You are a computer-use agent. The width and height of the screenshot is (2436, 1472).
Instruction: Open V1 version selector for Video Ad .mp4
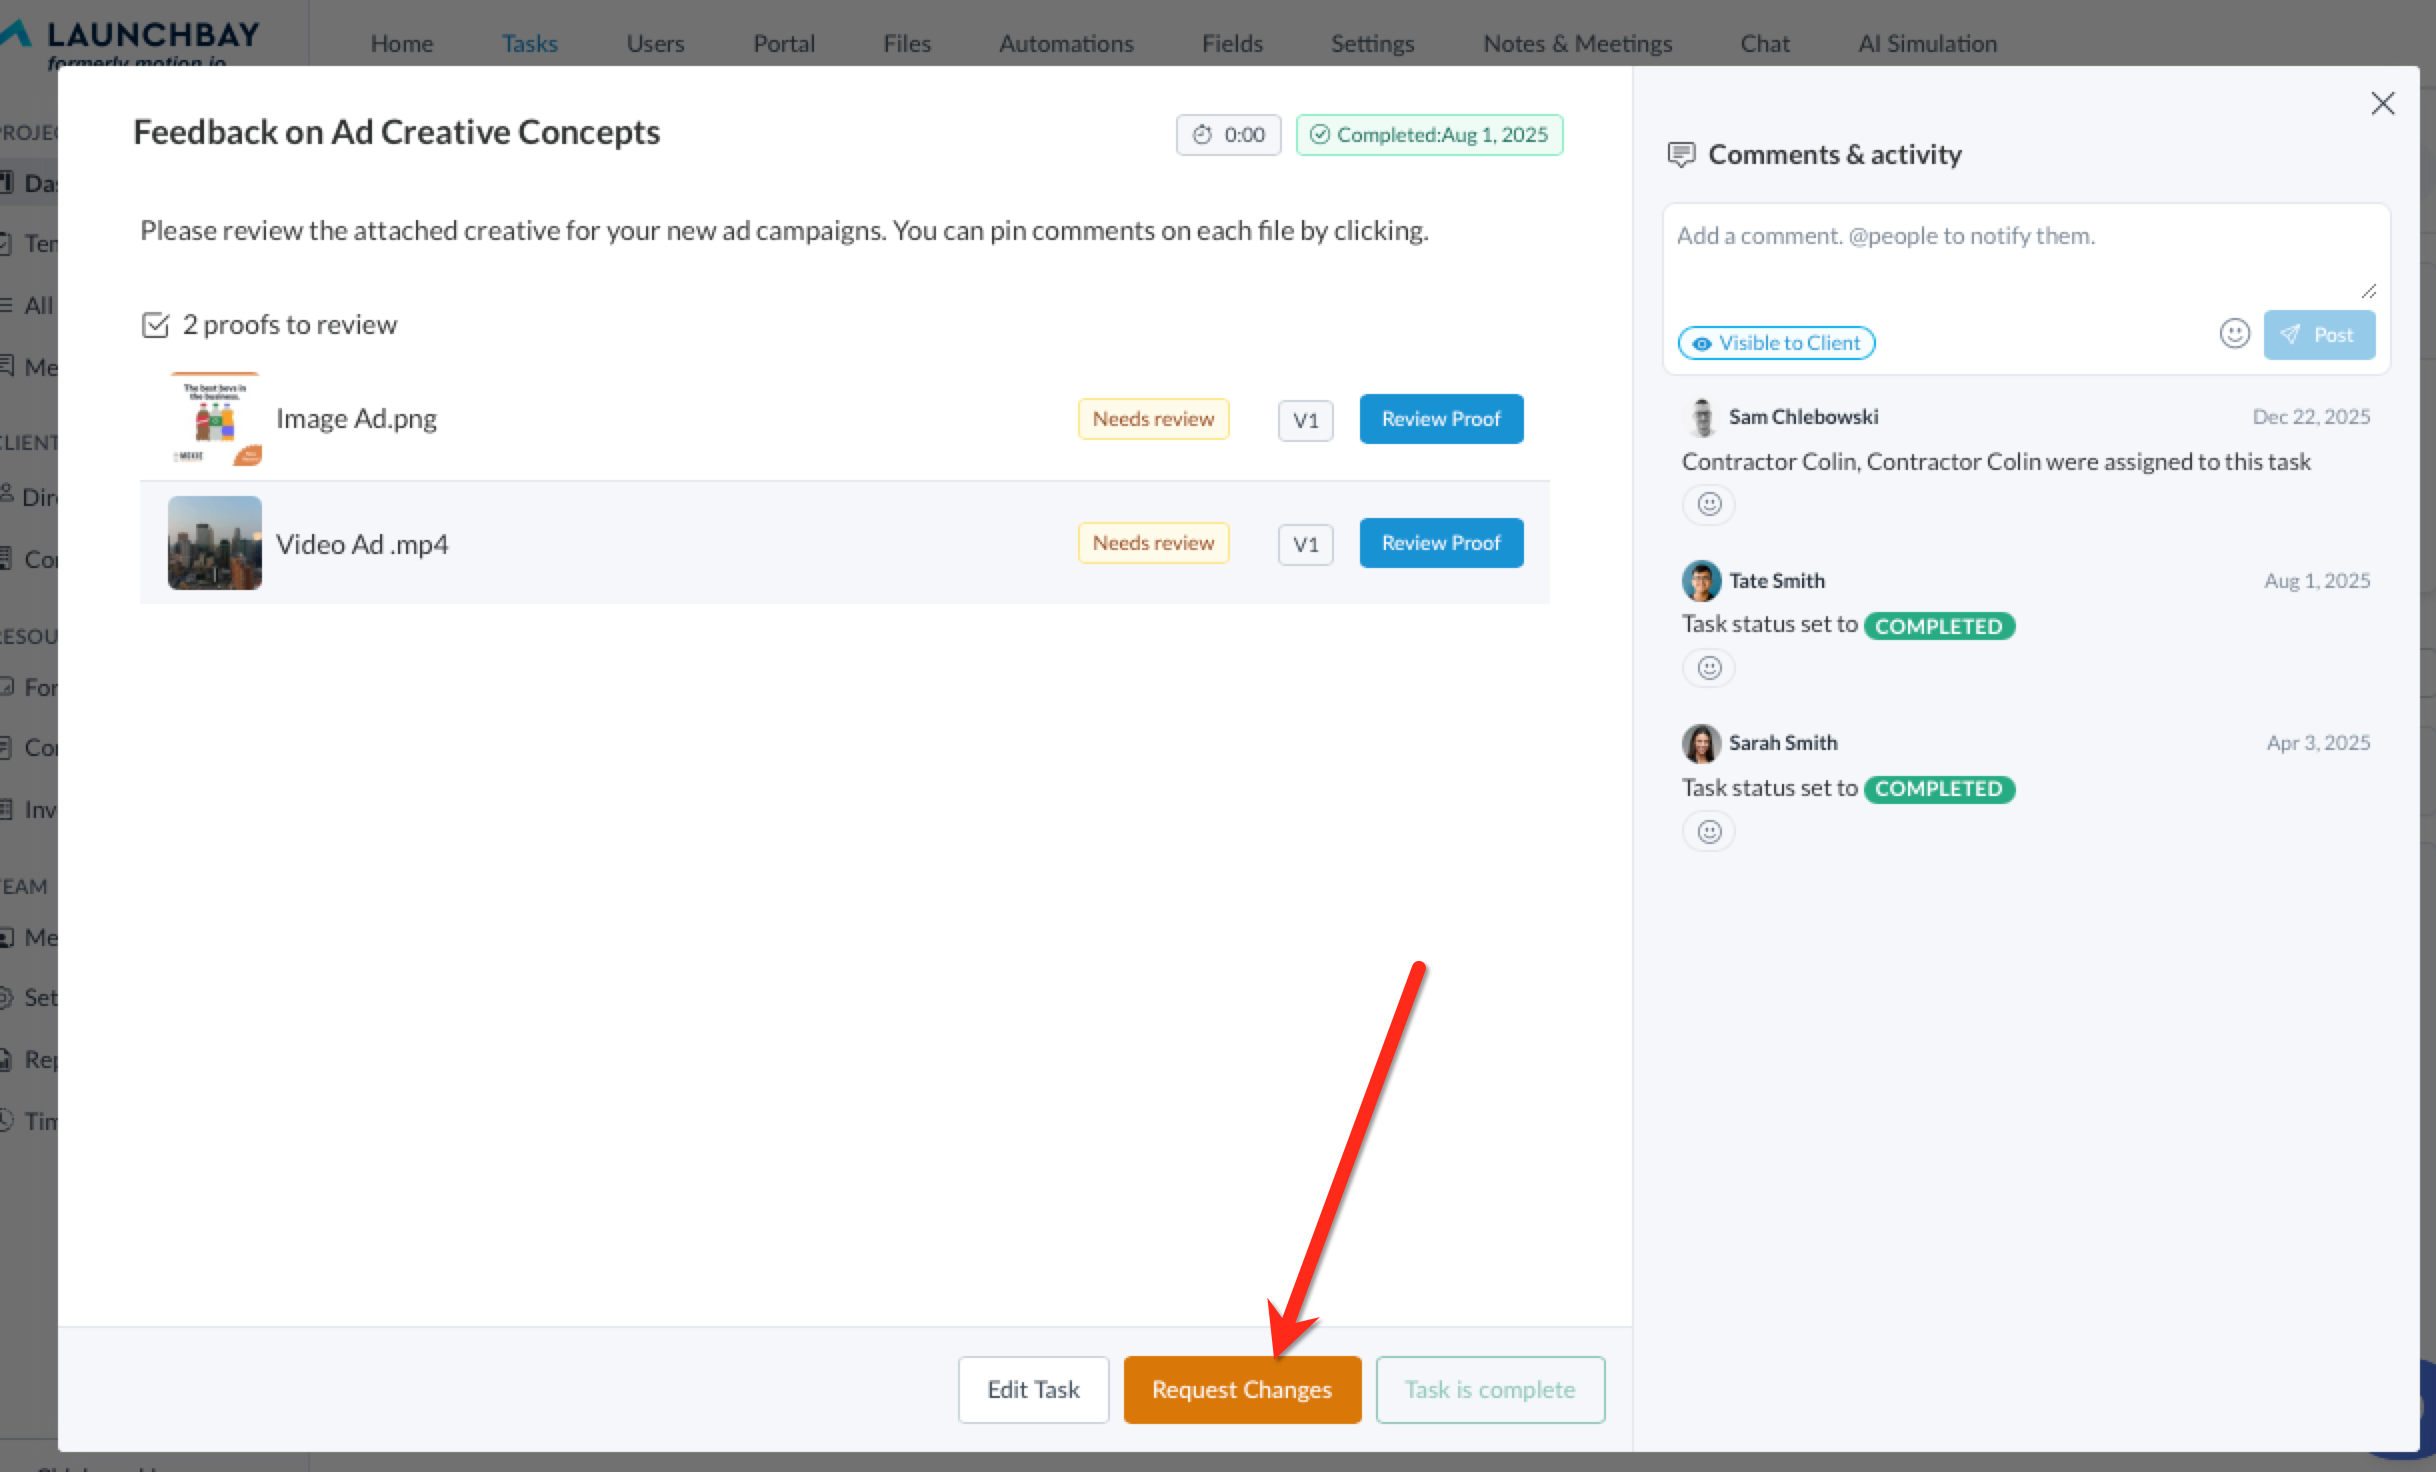[1305, 544]
